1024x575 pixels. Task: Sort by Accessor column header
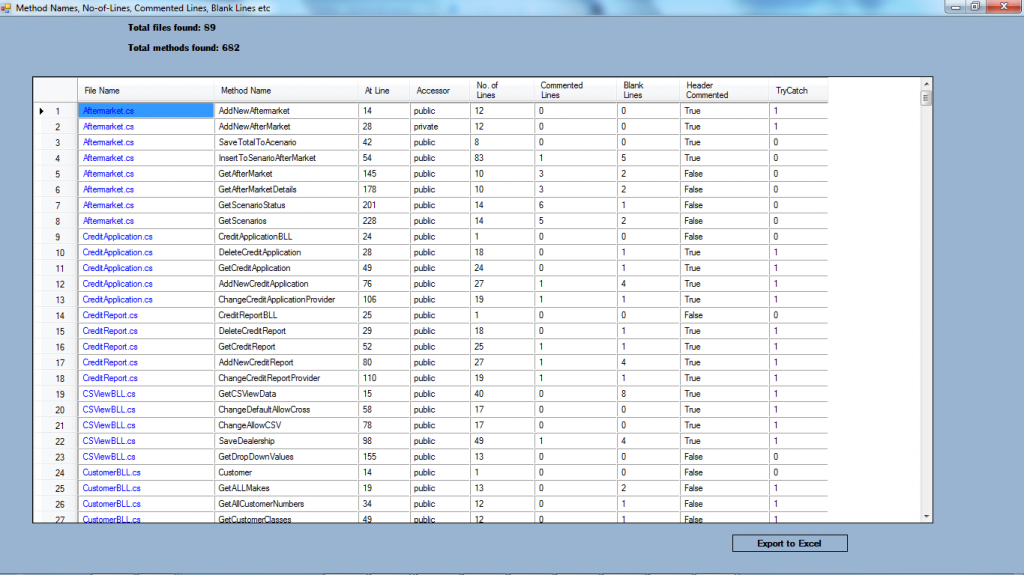(440, 90)
